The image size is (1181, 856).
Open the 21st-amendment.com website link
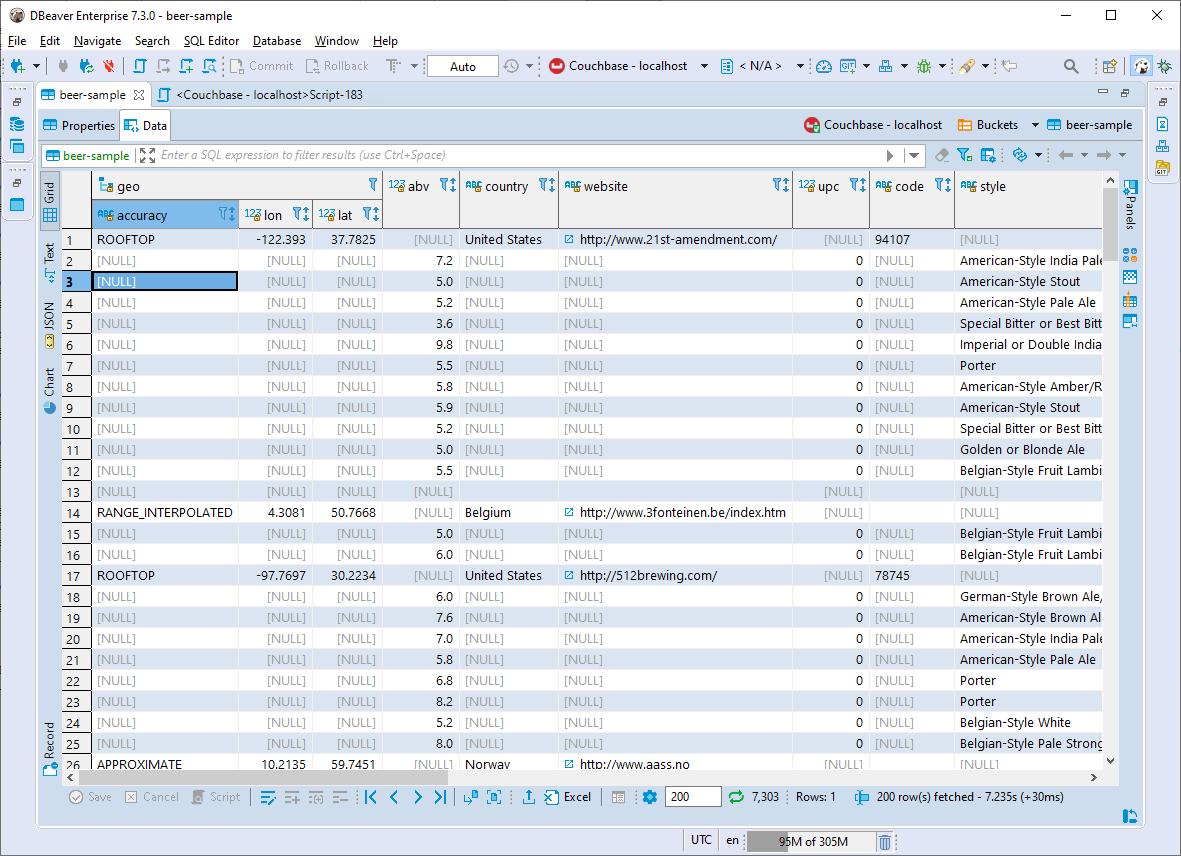[x=677, y=240]
